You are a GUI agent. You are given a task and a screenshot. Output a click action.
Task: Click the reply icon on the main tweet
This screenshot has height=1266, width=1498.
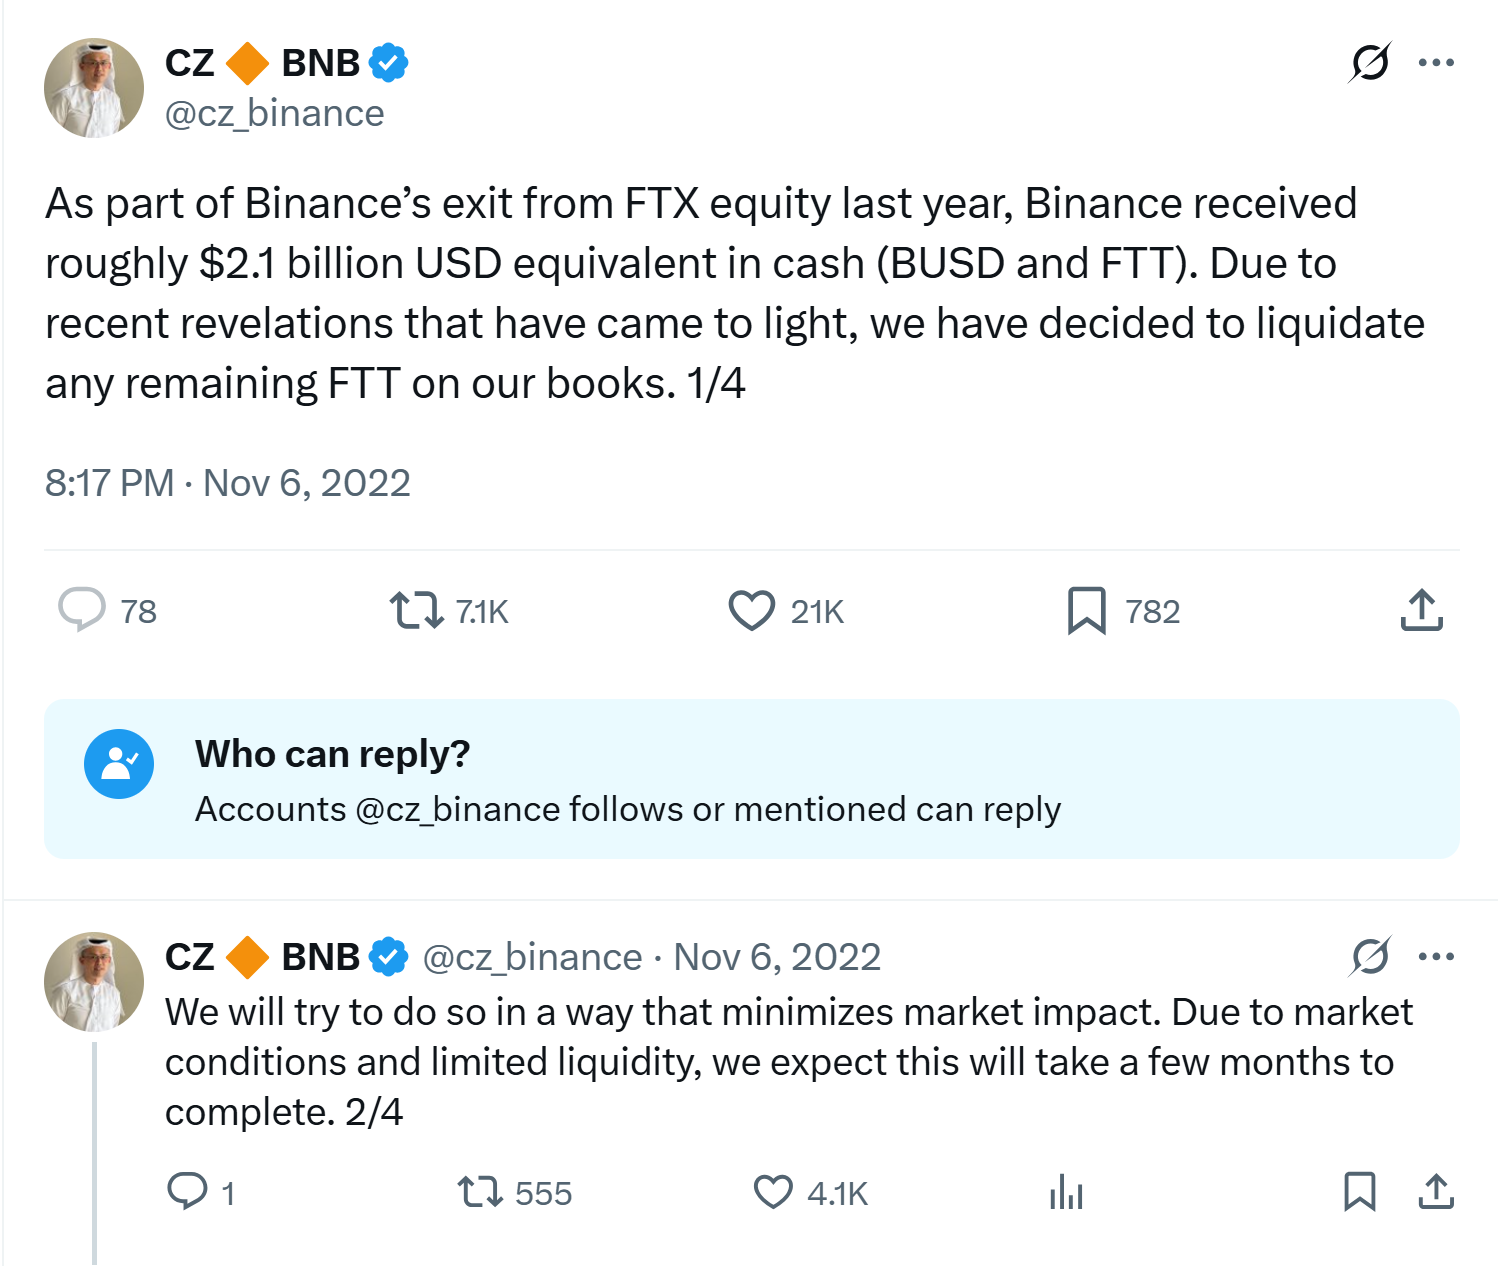pyautogui.click(x=82, y=610)
